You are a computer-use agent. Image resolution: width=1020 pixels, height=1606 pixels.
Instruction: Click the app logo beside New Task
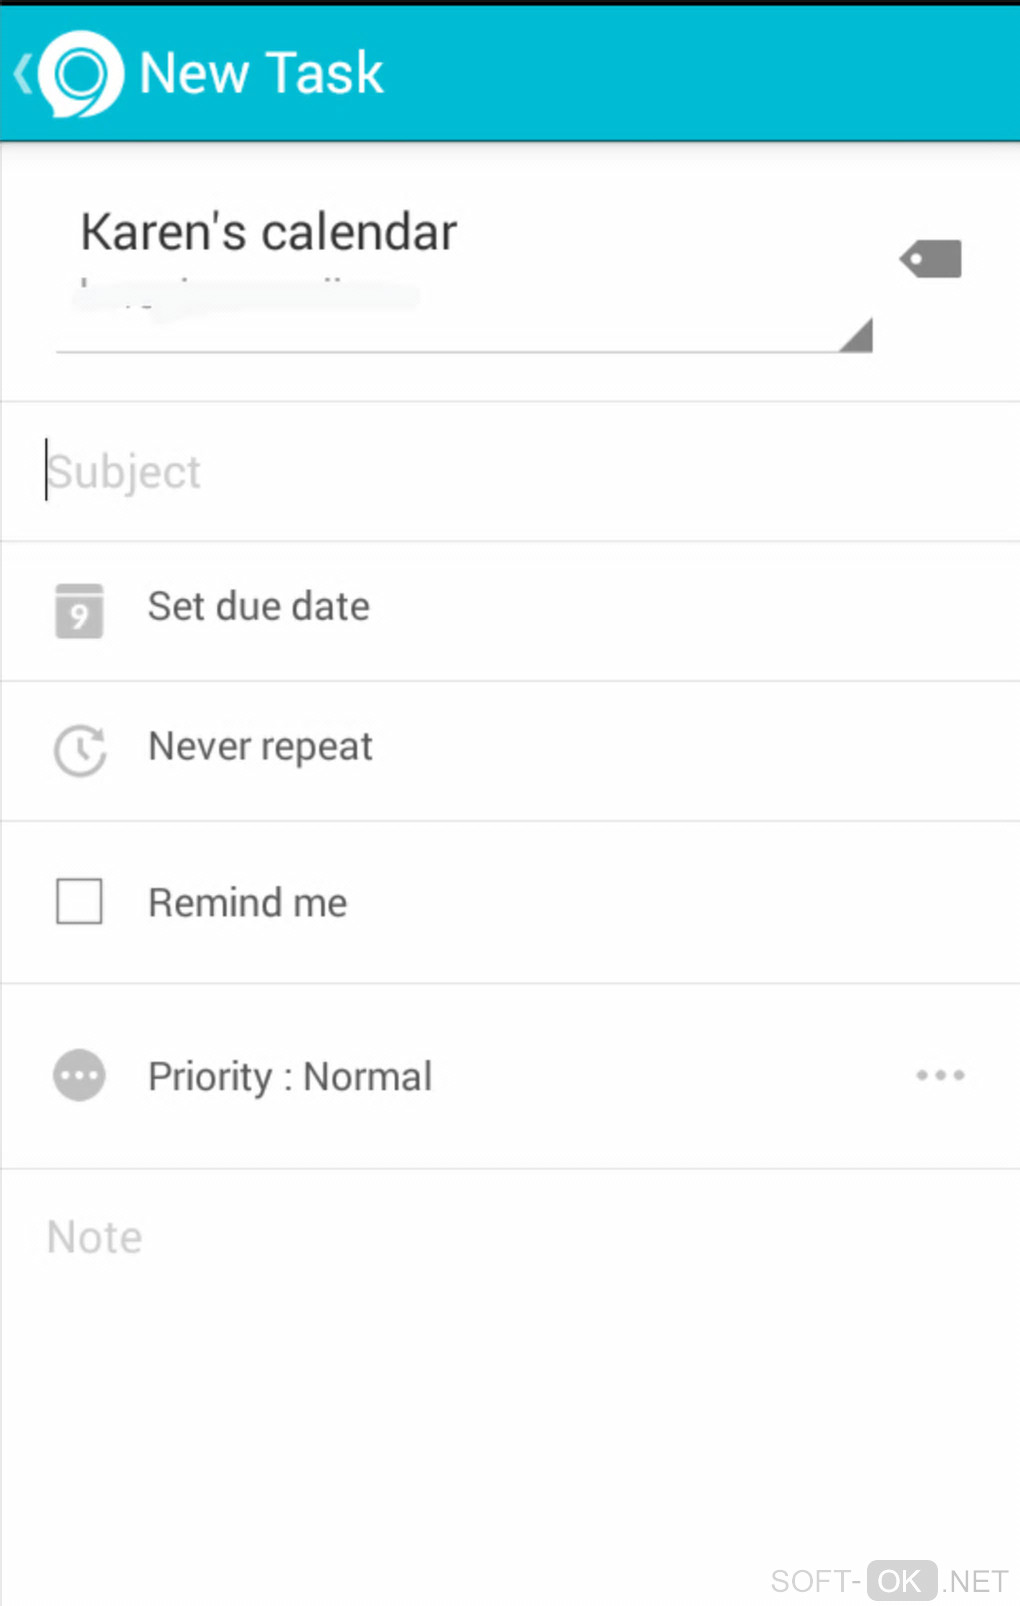point(81,74)
